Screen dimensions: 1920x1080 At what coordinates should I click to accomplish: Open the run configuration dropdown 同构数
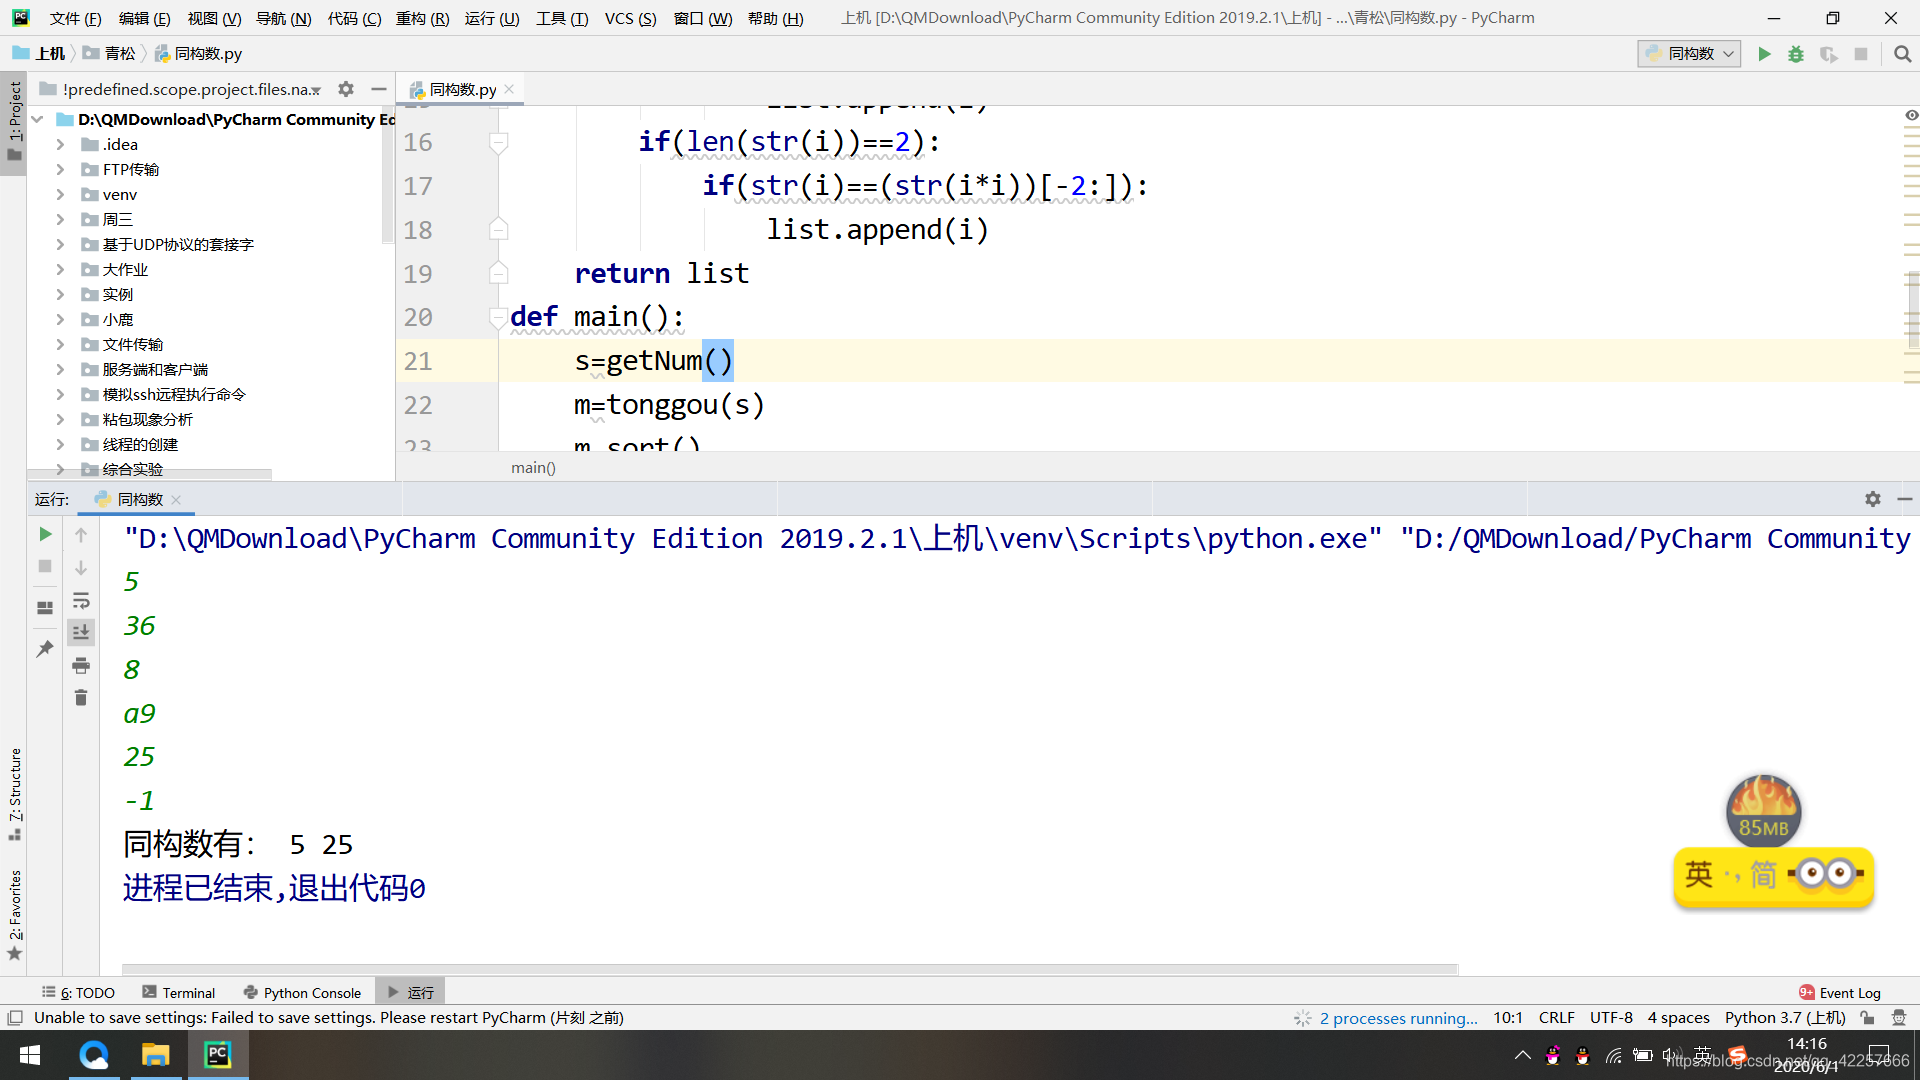(1689, 54)
